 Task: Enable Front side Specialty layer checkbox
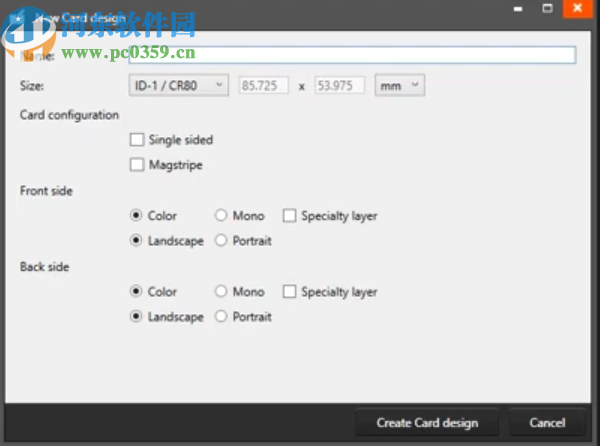[289, 215]
